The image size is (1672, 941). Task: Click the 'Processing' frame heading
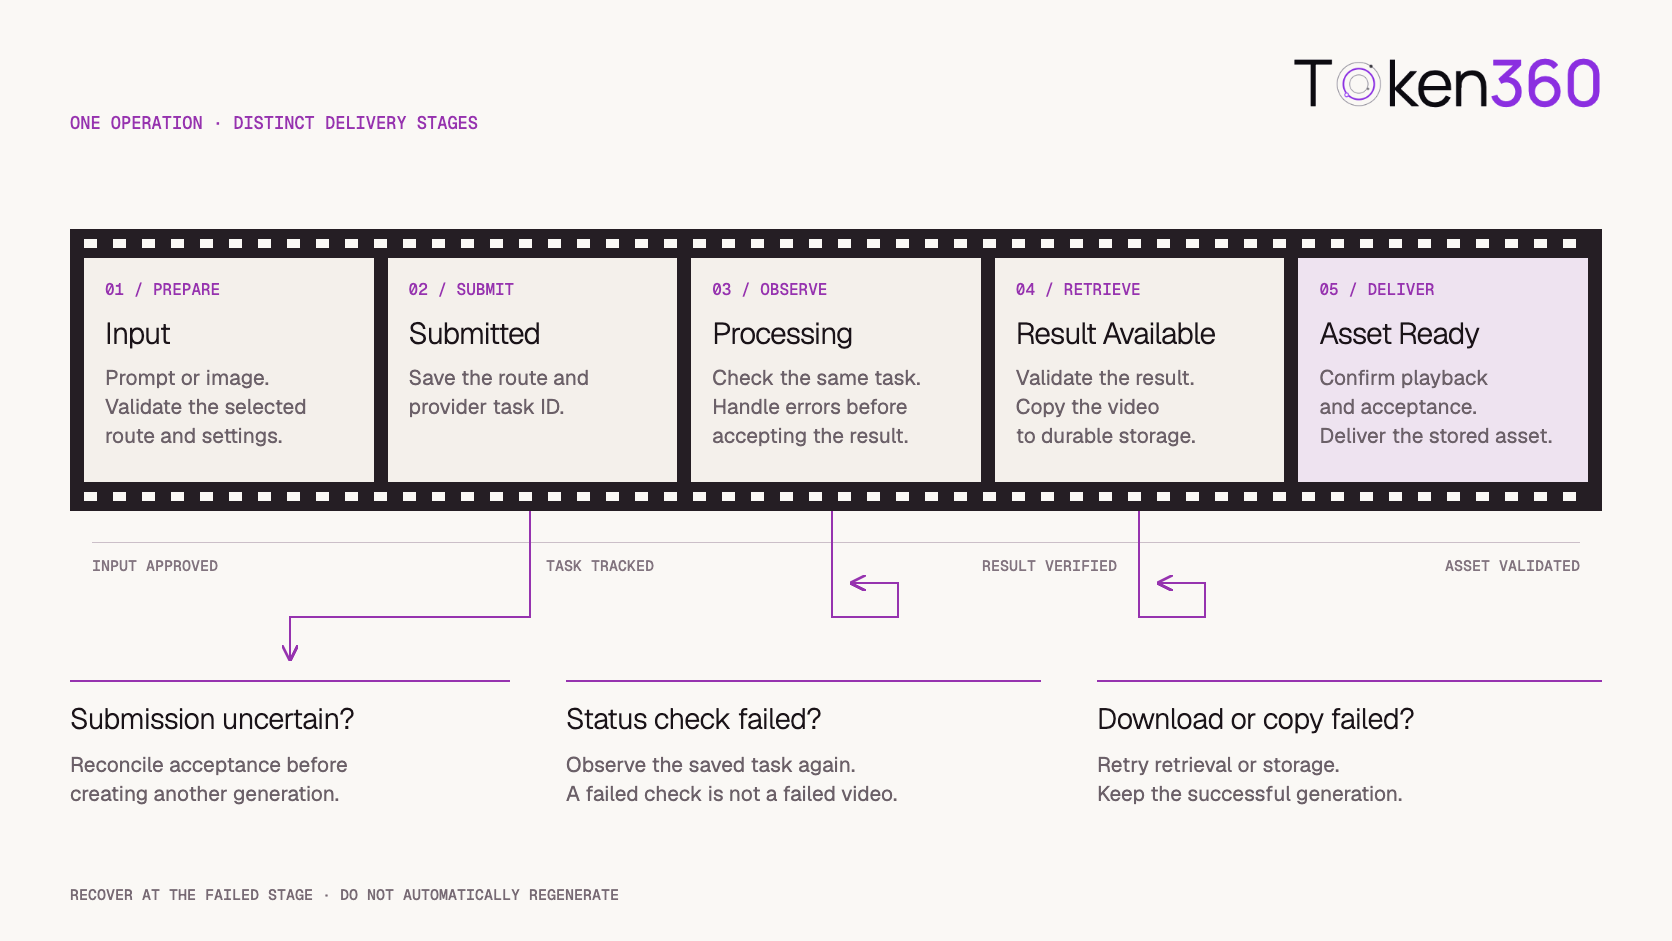[782, 334]
